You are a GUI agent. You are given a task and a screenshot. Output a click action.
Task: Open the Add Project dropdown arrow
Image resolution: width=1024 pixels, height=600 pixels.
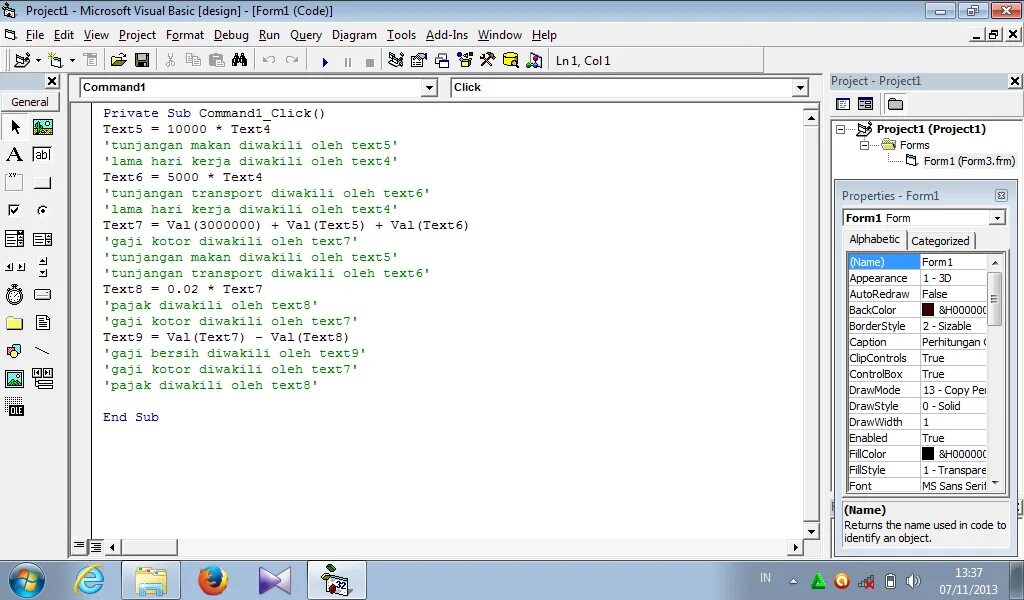tap(39, 61)
